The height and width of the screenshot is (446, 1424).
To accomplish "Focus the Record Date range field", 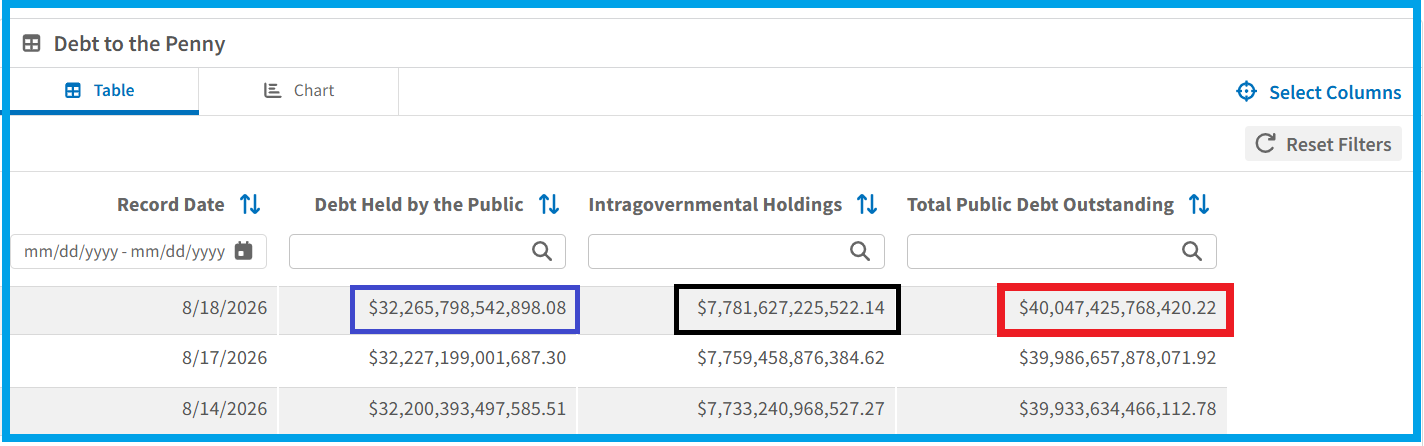I will (140, 252).
